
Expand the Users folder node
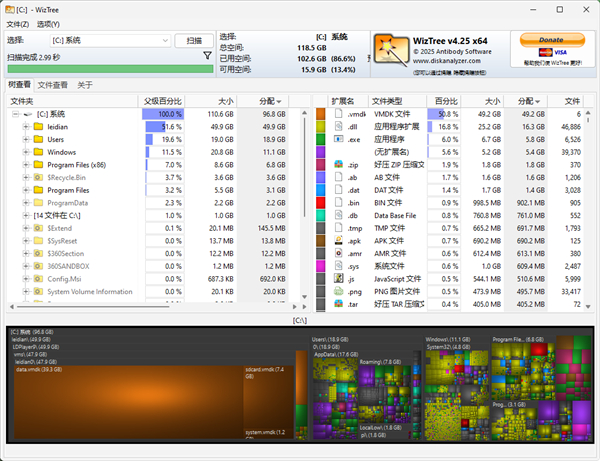click(26, 140)
